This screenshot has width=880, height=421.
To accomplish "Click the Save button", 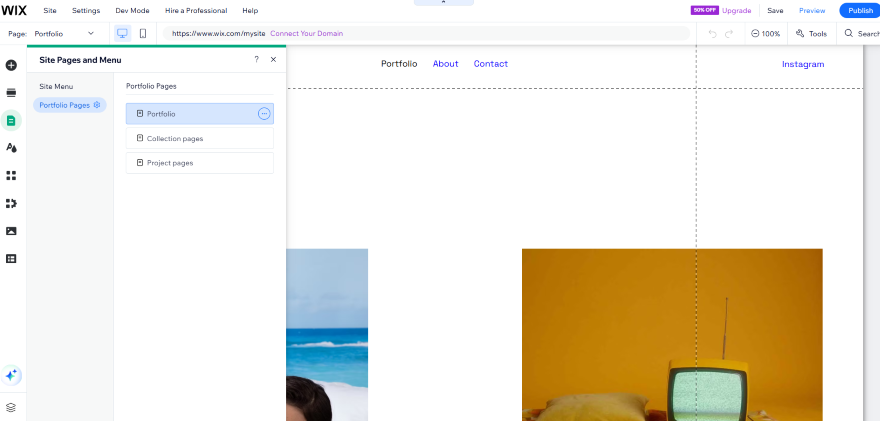I will (x=775, y=11).
